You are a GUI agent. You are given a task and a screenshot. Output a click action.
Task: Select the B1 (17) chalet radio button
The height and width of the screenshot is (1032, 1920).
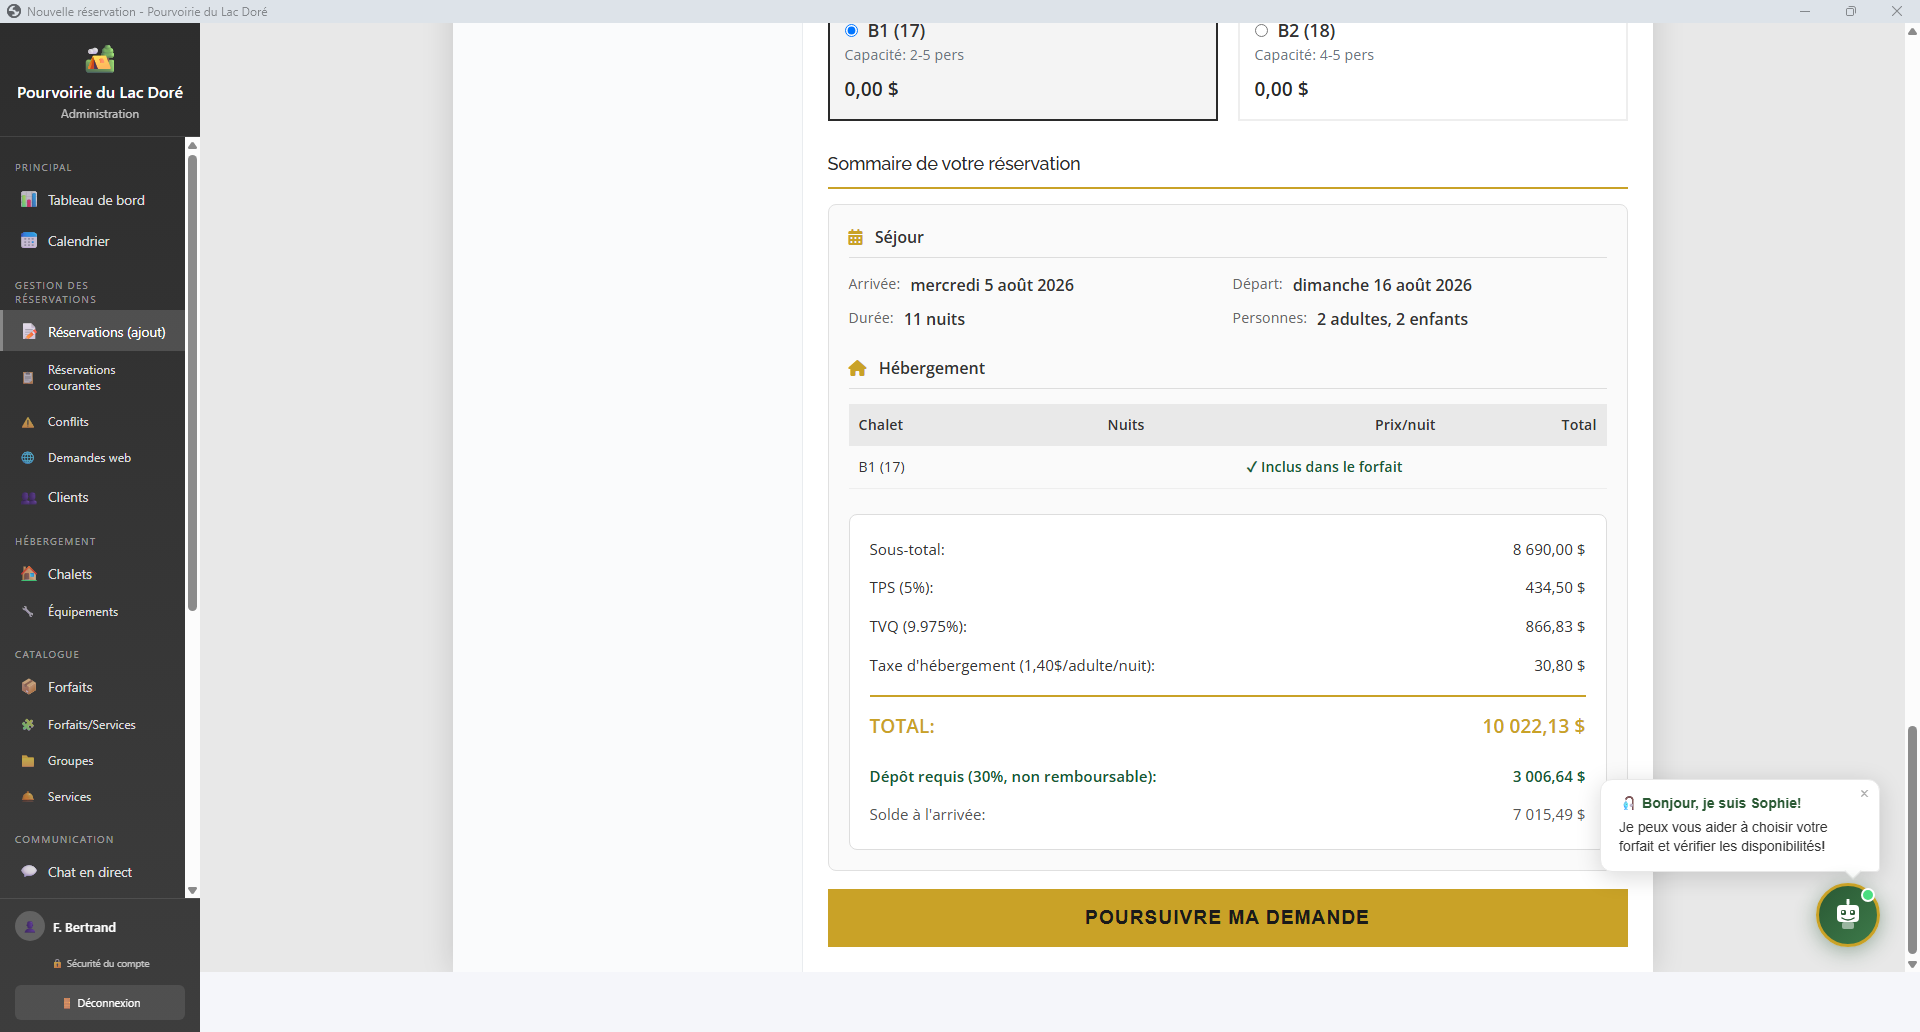pos(851,31)
